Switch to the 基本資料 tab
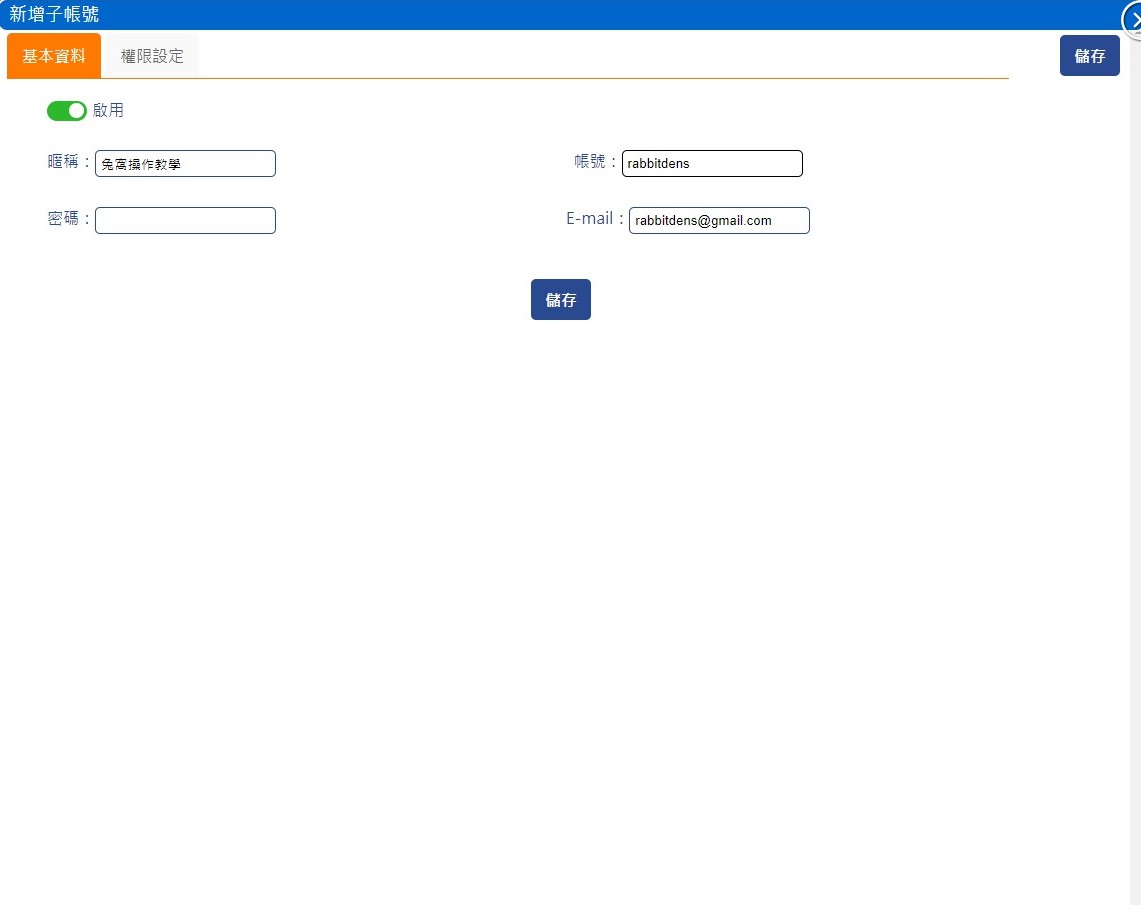 point(54,56)
